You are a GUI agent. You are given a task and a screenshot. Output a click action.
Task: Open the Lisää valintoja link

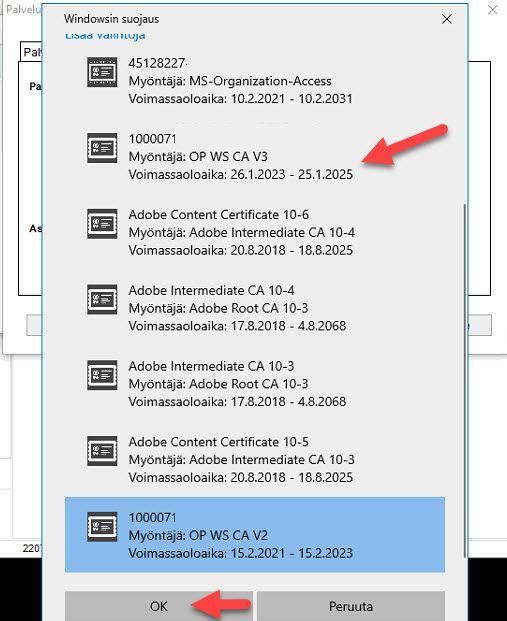105,36
